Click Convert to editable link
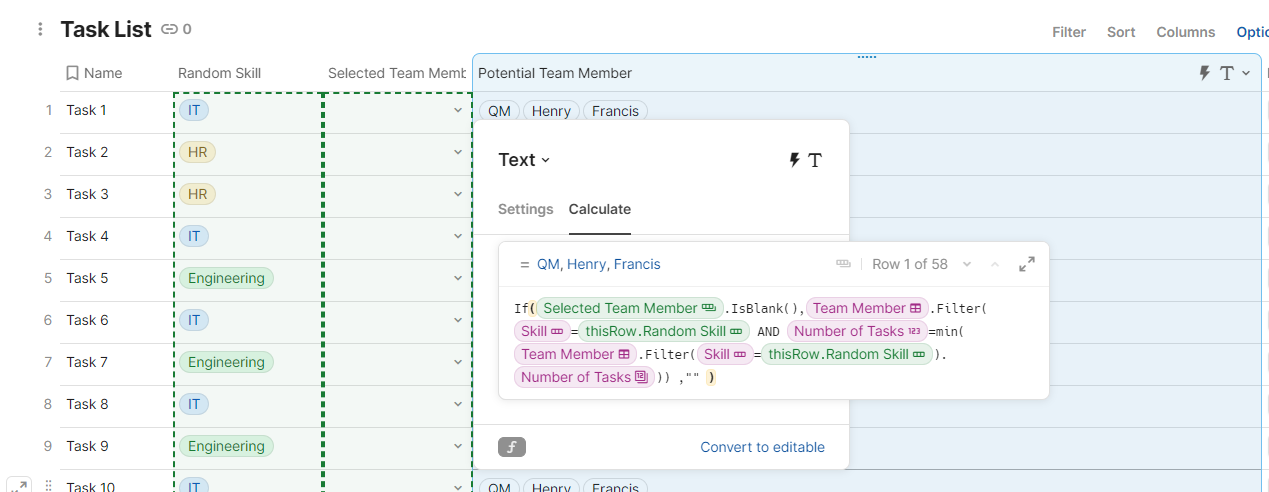This screenshot has height=492, width=1269. [x=763, y=447]
